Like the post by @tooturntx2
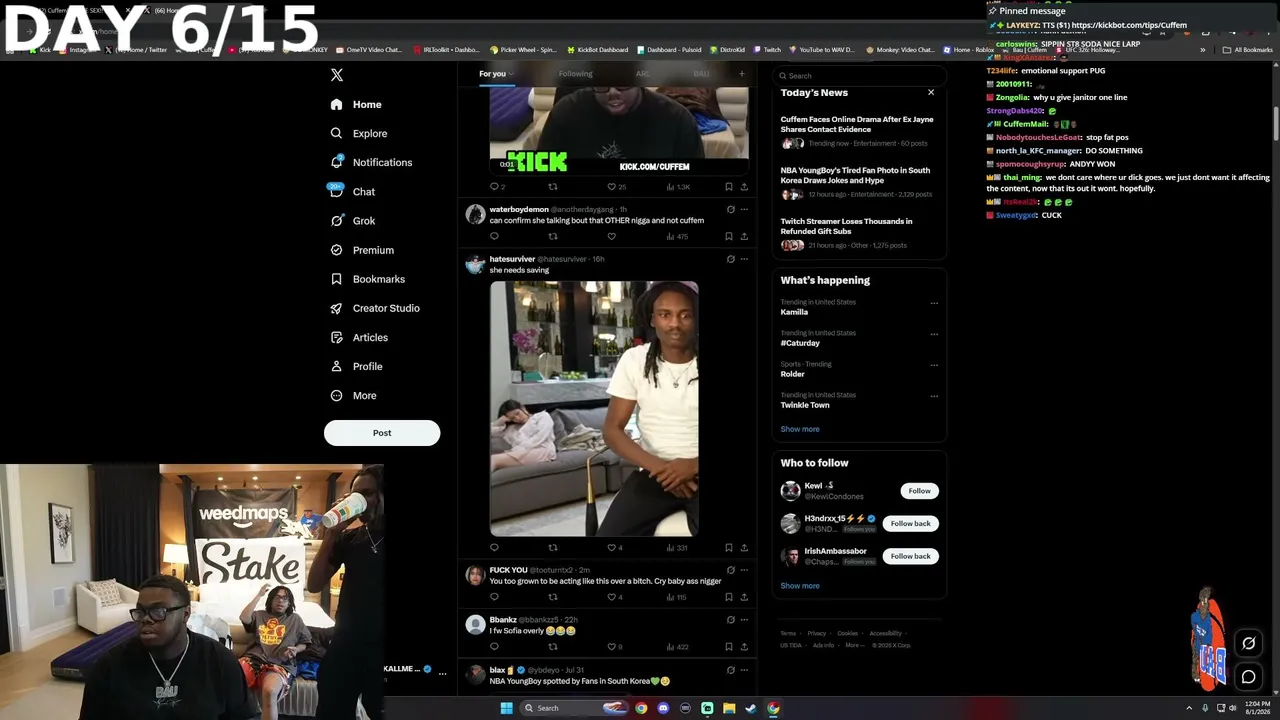The image size is (1280, 720). click(x=611, y=597)
